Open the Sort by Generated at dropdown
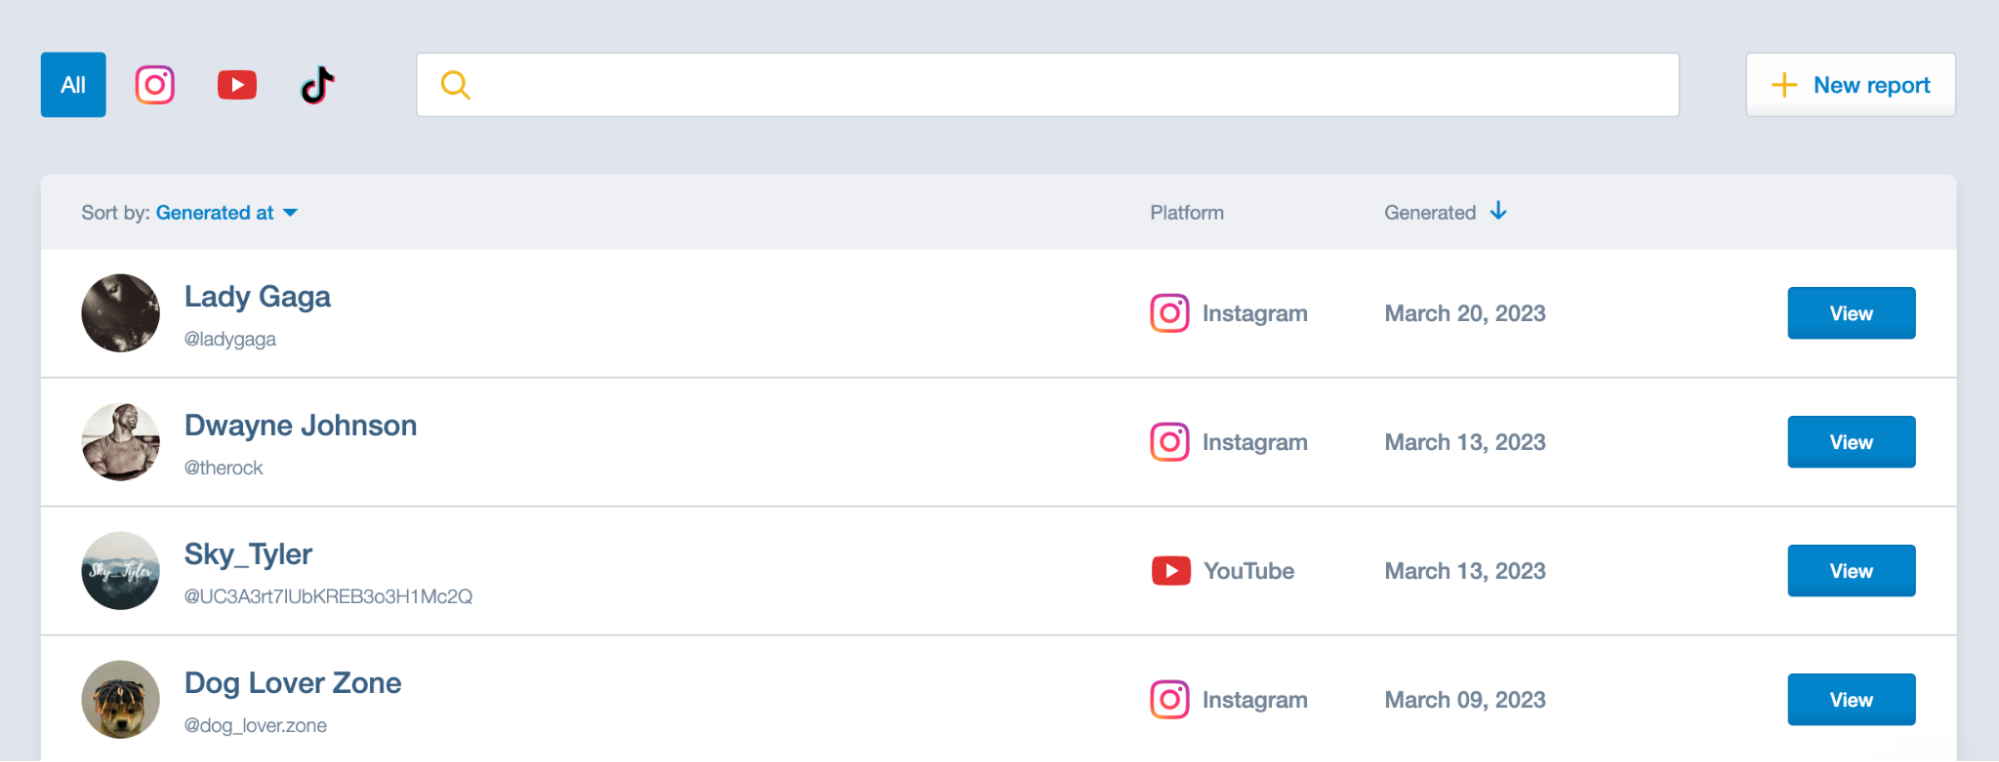Viewport: 1999px width, 762px height. (x=226, y=213)
